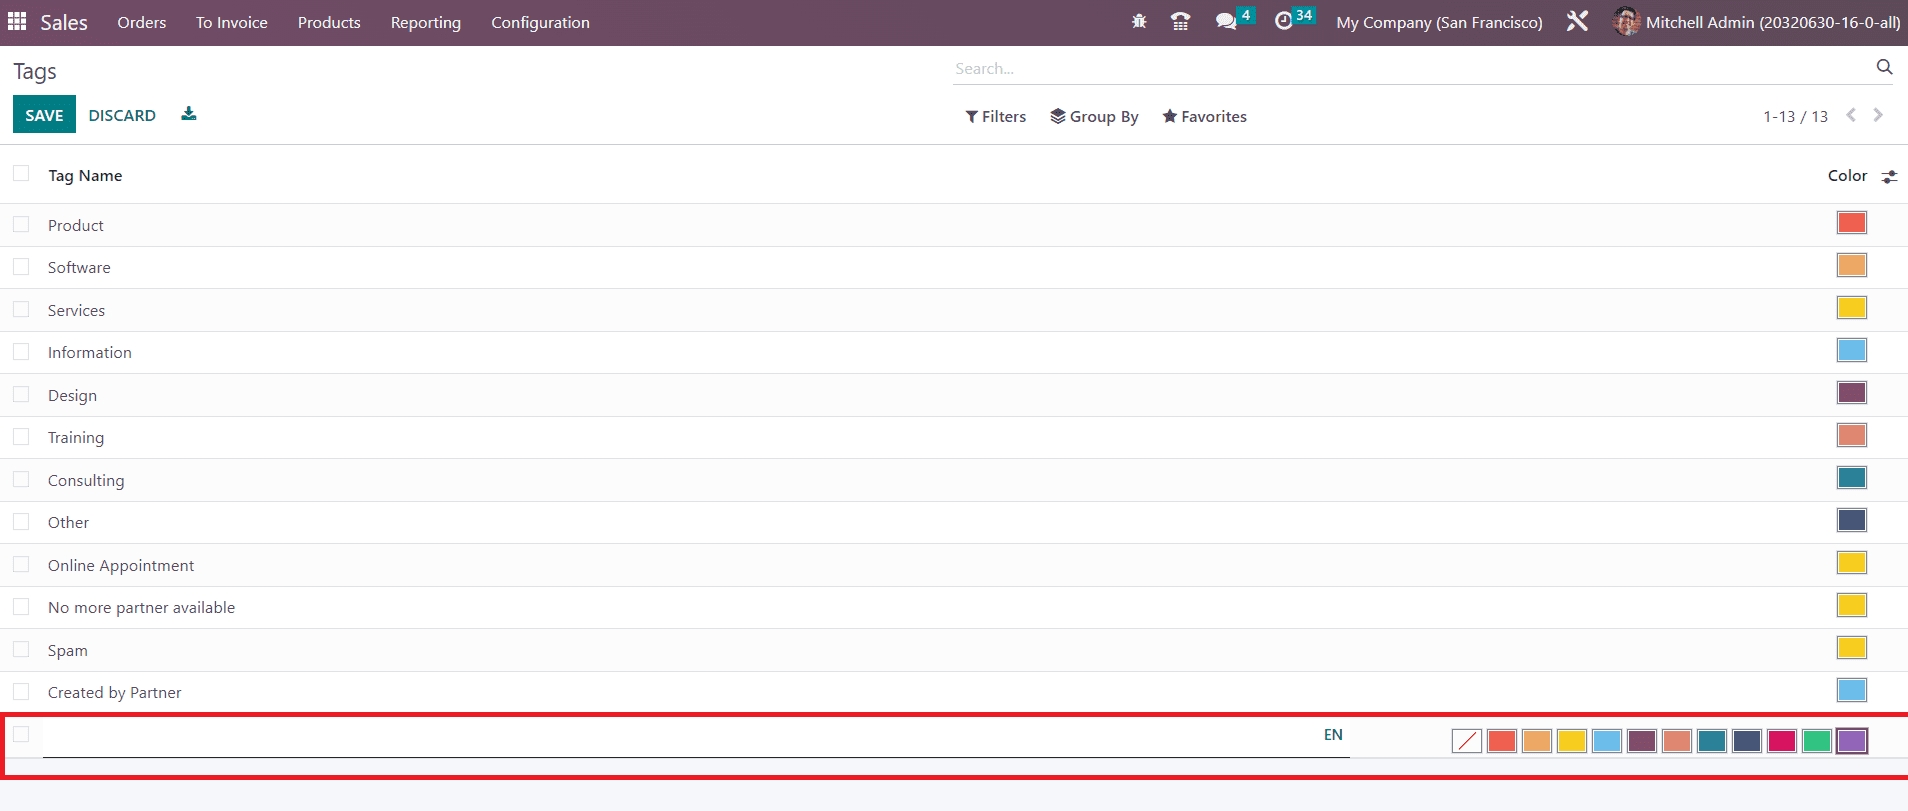Click the export download icon

(189, 114)
